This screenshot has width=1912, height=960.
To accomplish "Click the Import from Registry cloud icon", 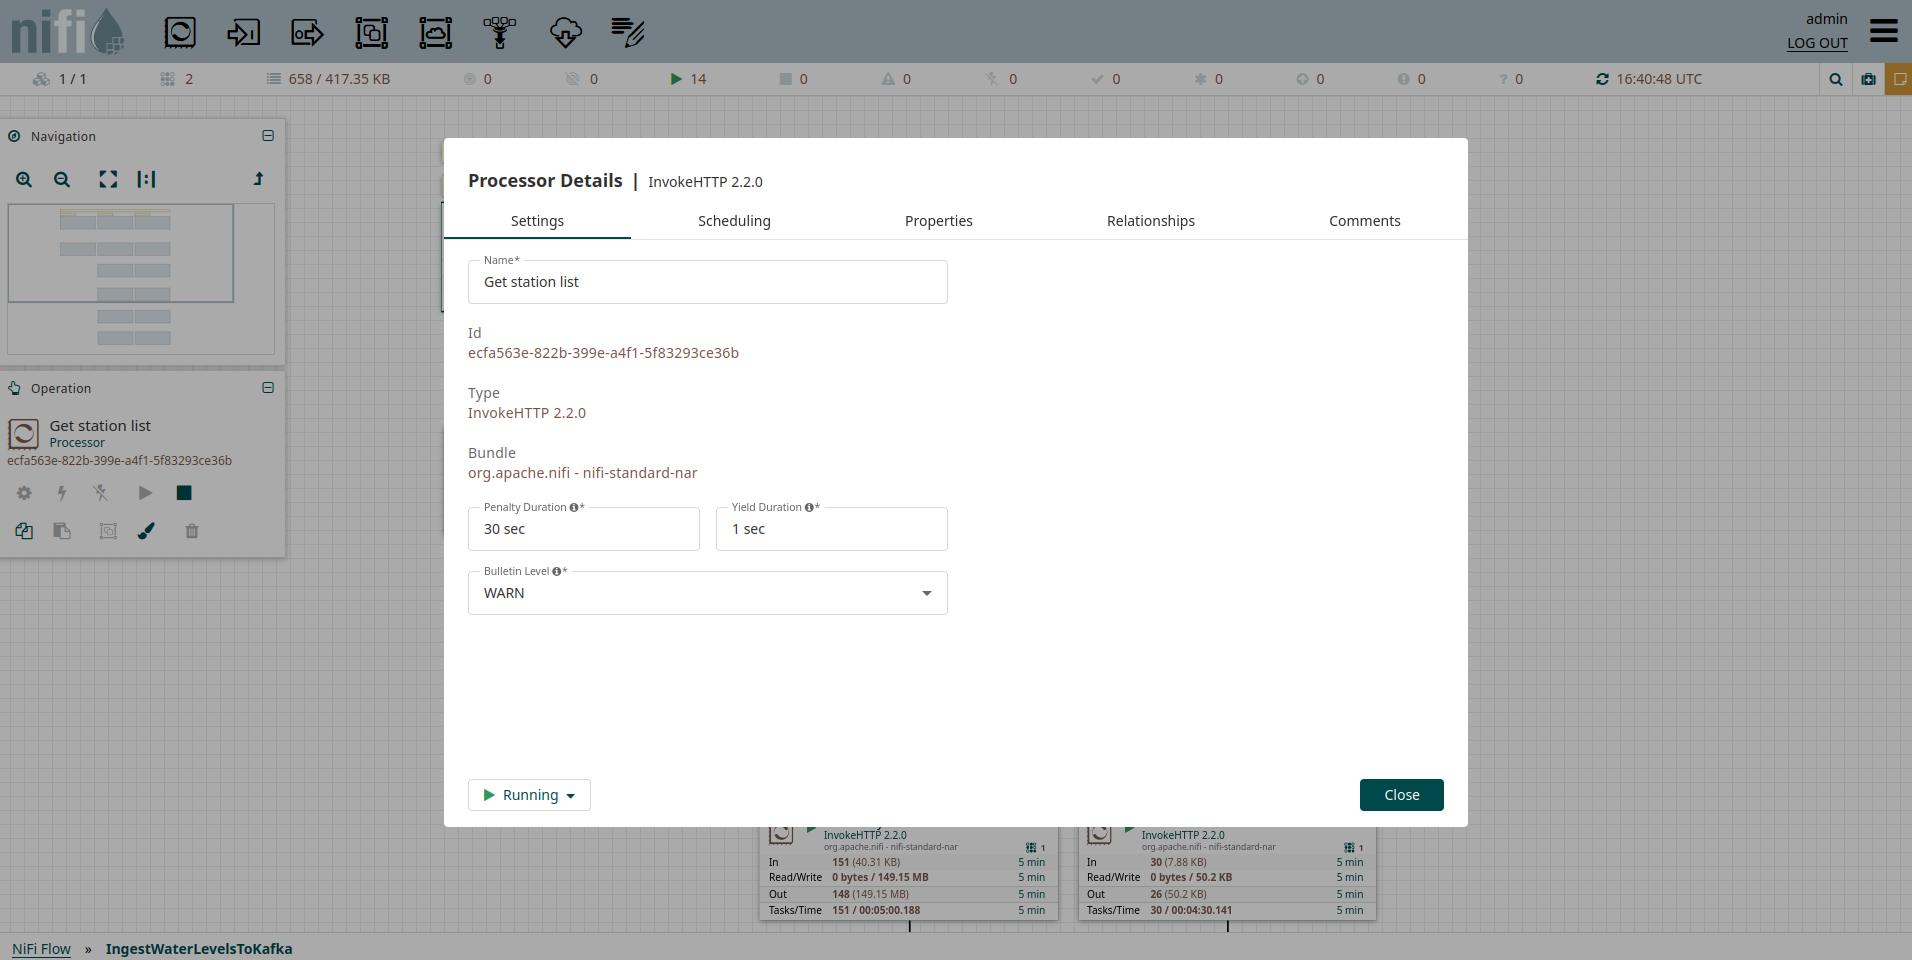I will [x=565, y=33].
